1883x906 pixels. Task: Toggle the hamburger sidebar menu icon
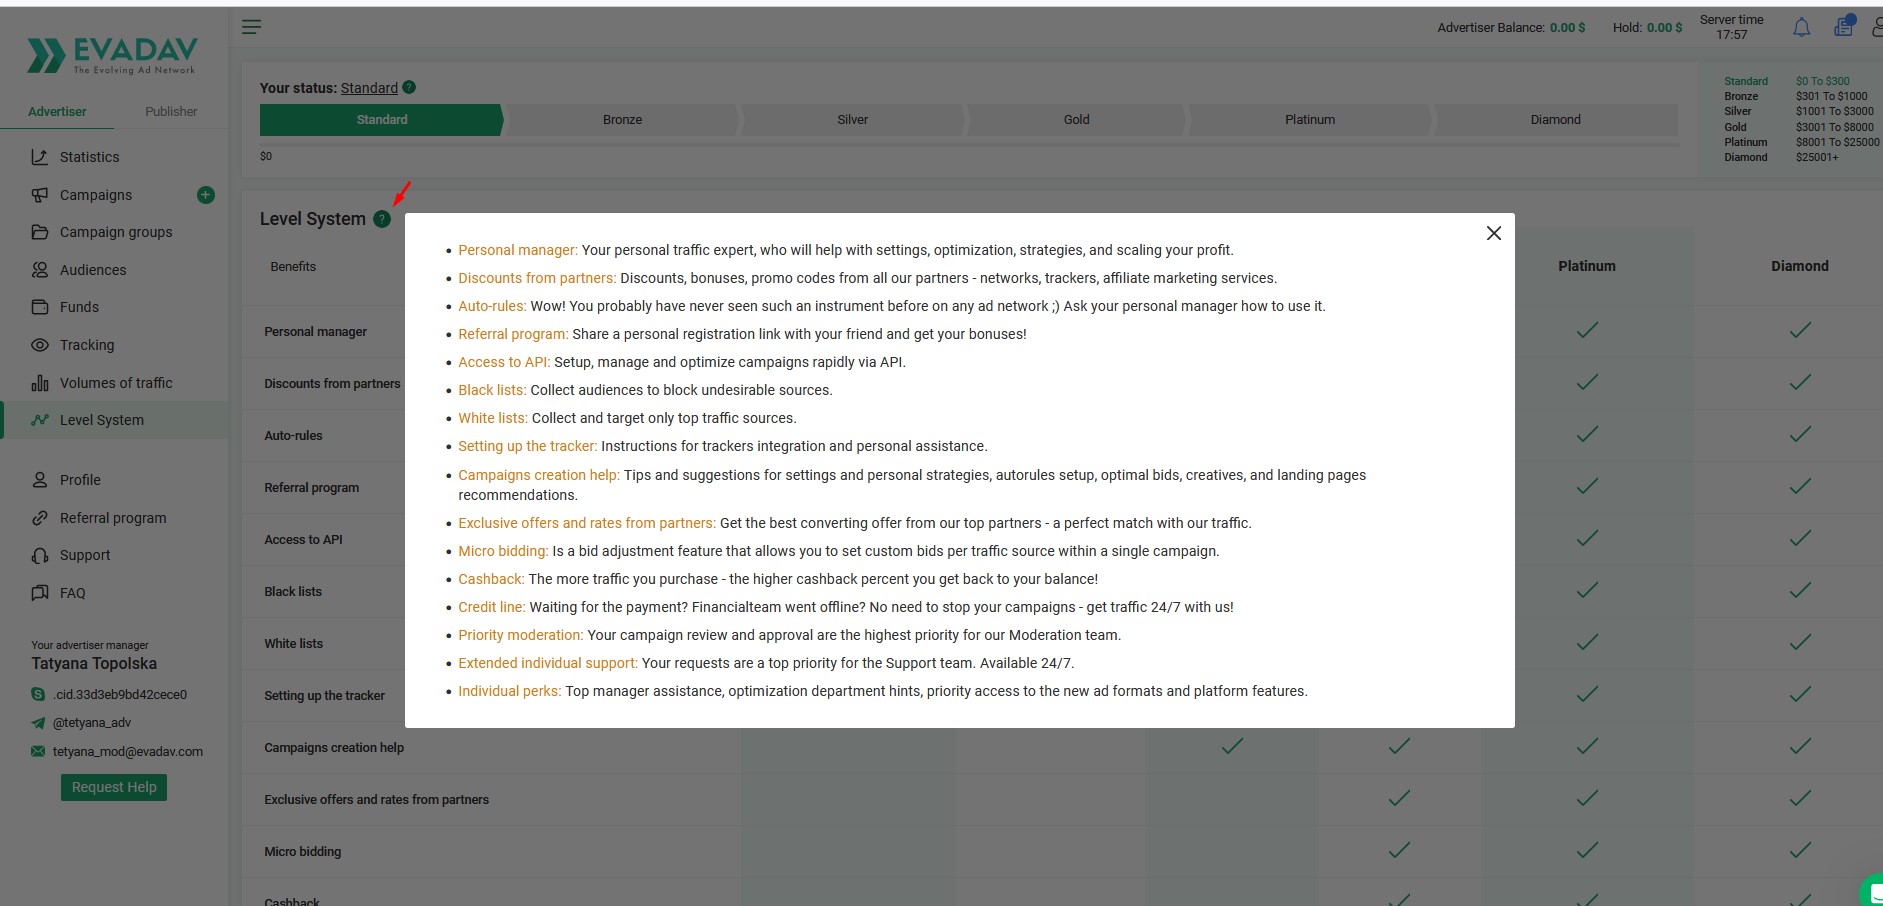tap(251, 27)
